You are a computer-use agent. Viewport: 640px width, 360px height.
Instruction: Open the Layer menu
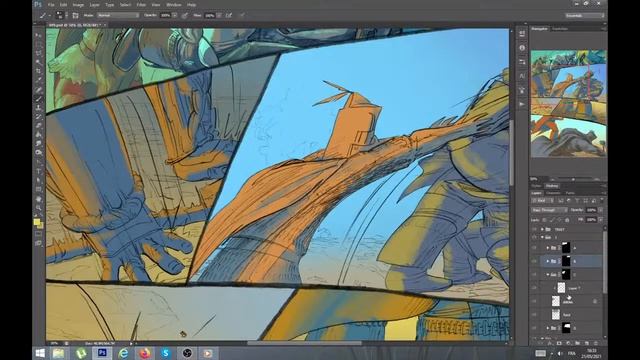[94, 5]
